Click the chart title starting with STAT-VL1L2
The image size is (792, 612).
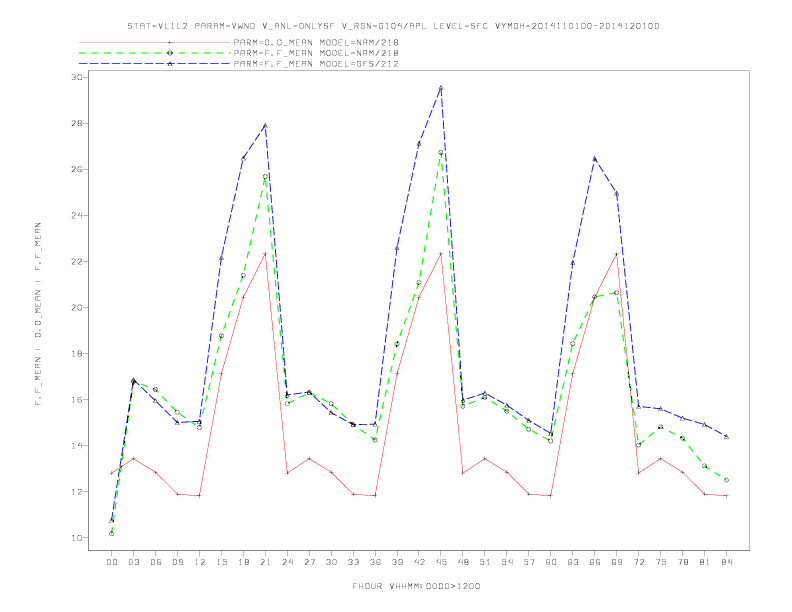(x=393, y=26)
